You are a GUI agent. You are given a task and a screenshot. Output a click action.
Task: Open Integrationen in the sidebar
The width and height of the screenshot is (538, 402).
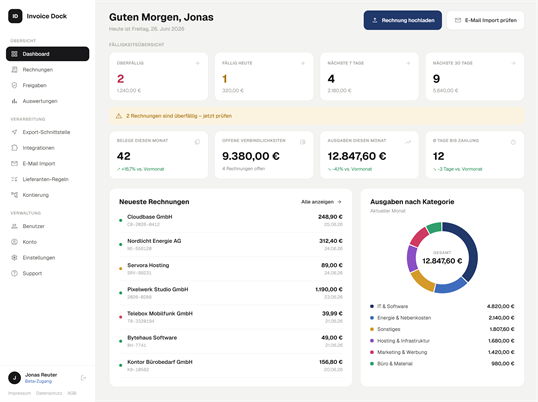click(48, 148)
